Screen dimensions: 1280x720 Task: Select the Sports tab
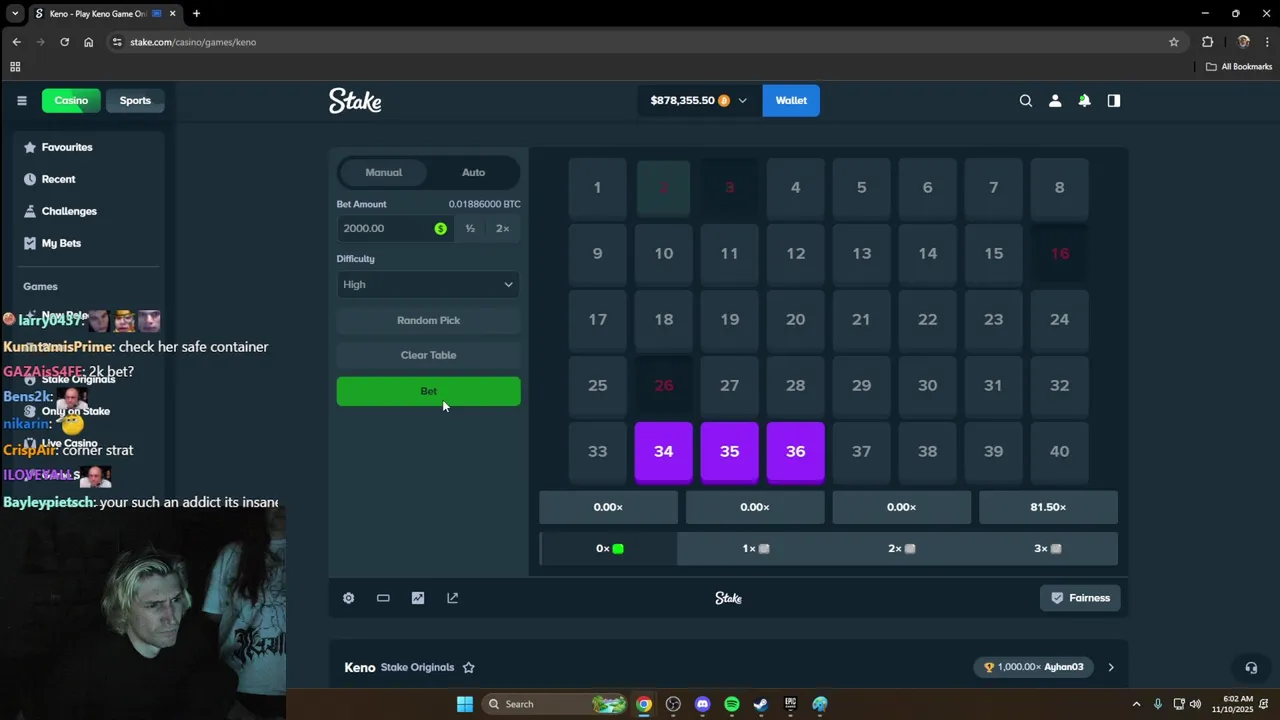tap(135, 100)
